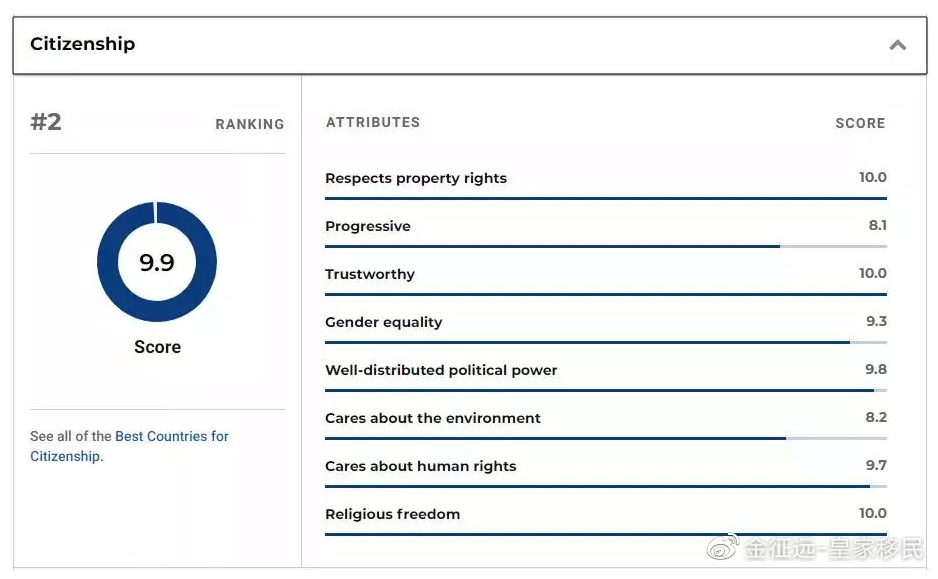This screenshot has width=938, height=579.
Task: Click the Citizenship section header title
Action: coord(83,44)
